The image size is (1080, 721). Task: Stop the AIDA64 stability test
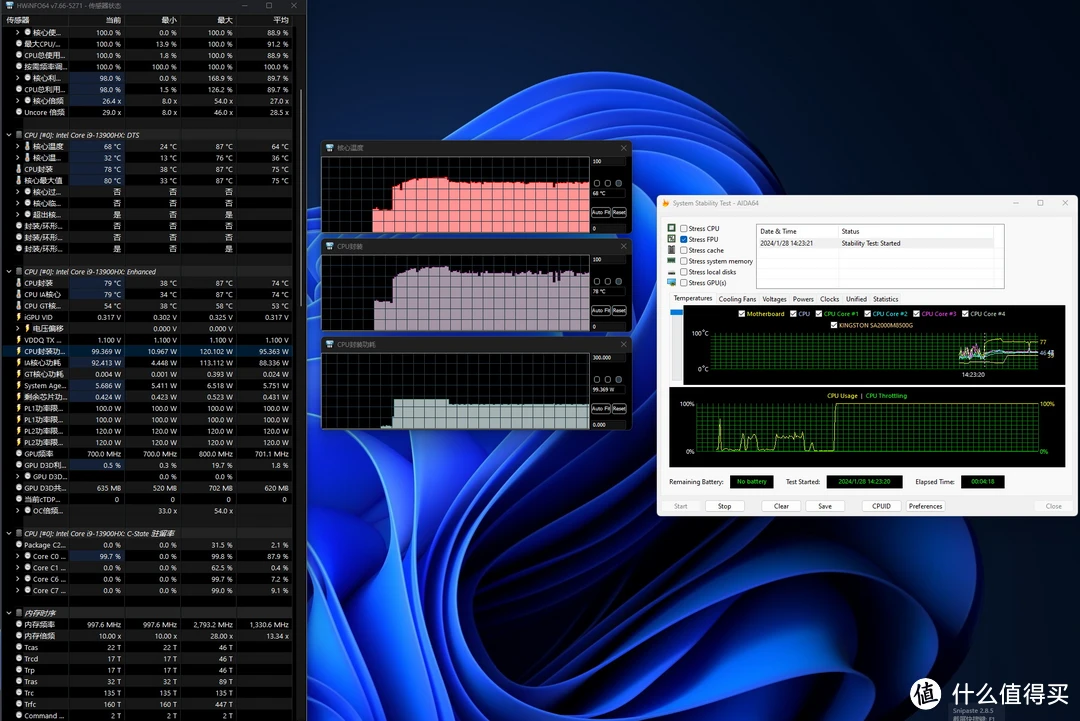click(724, 506)
